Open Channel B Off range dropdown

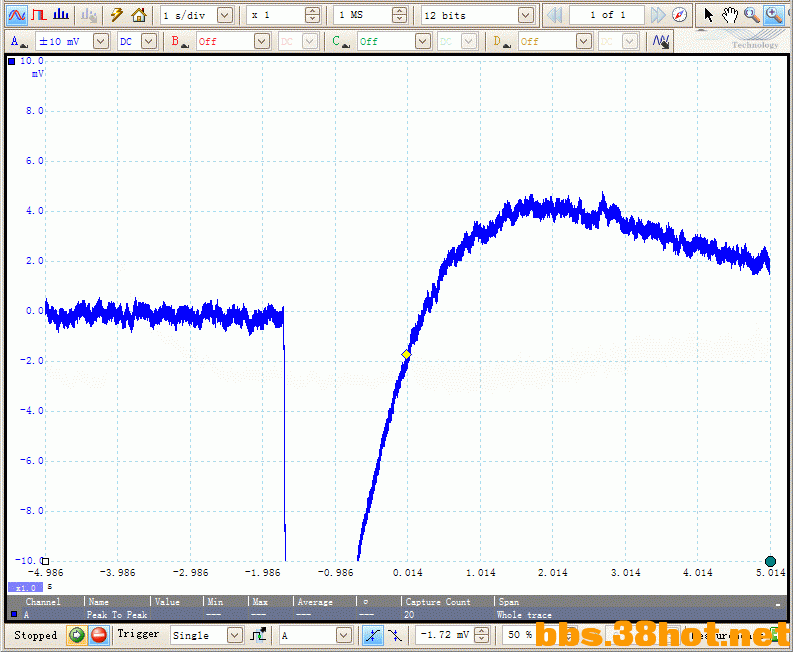261,41
